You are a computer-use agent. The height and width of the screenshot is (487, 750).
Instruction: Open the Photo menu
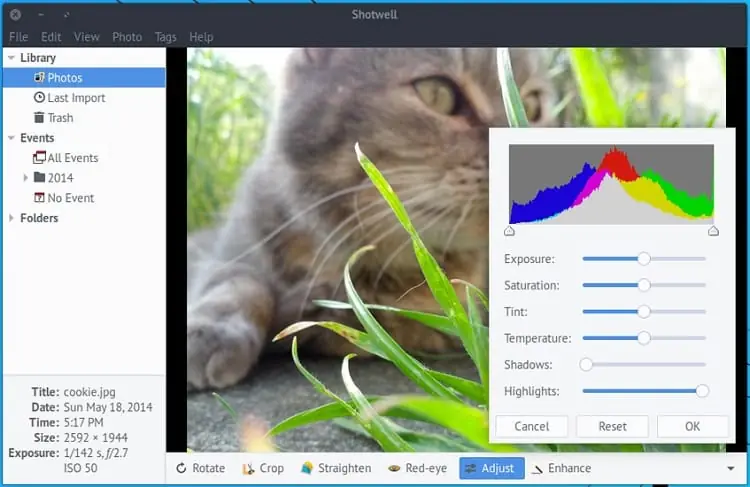[127, 37]
